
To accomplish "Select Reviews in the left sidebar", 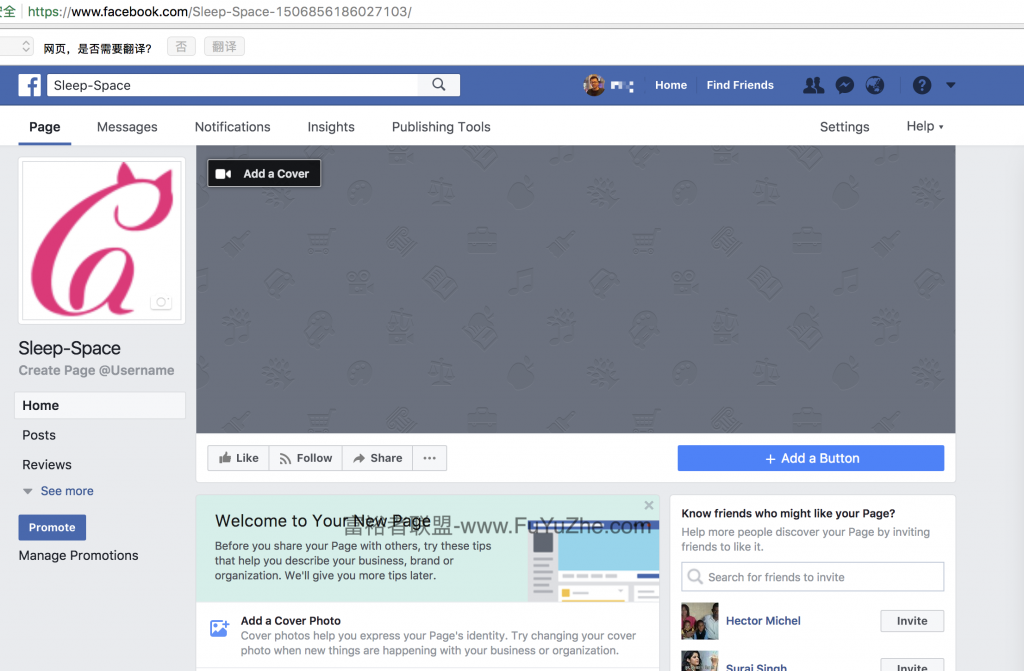I will coord(47,465).
